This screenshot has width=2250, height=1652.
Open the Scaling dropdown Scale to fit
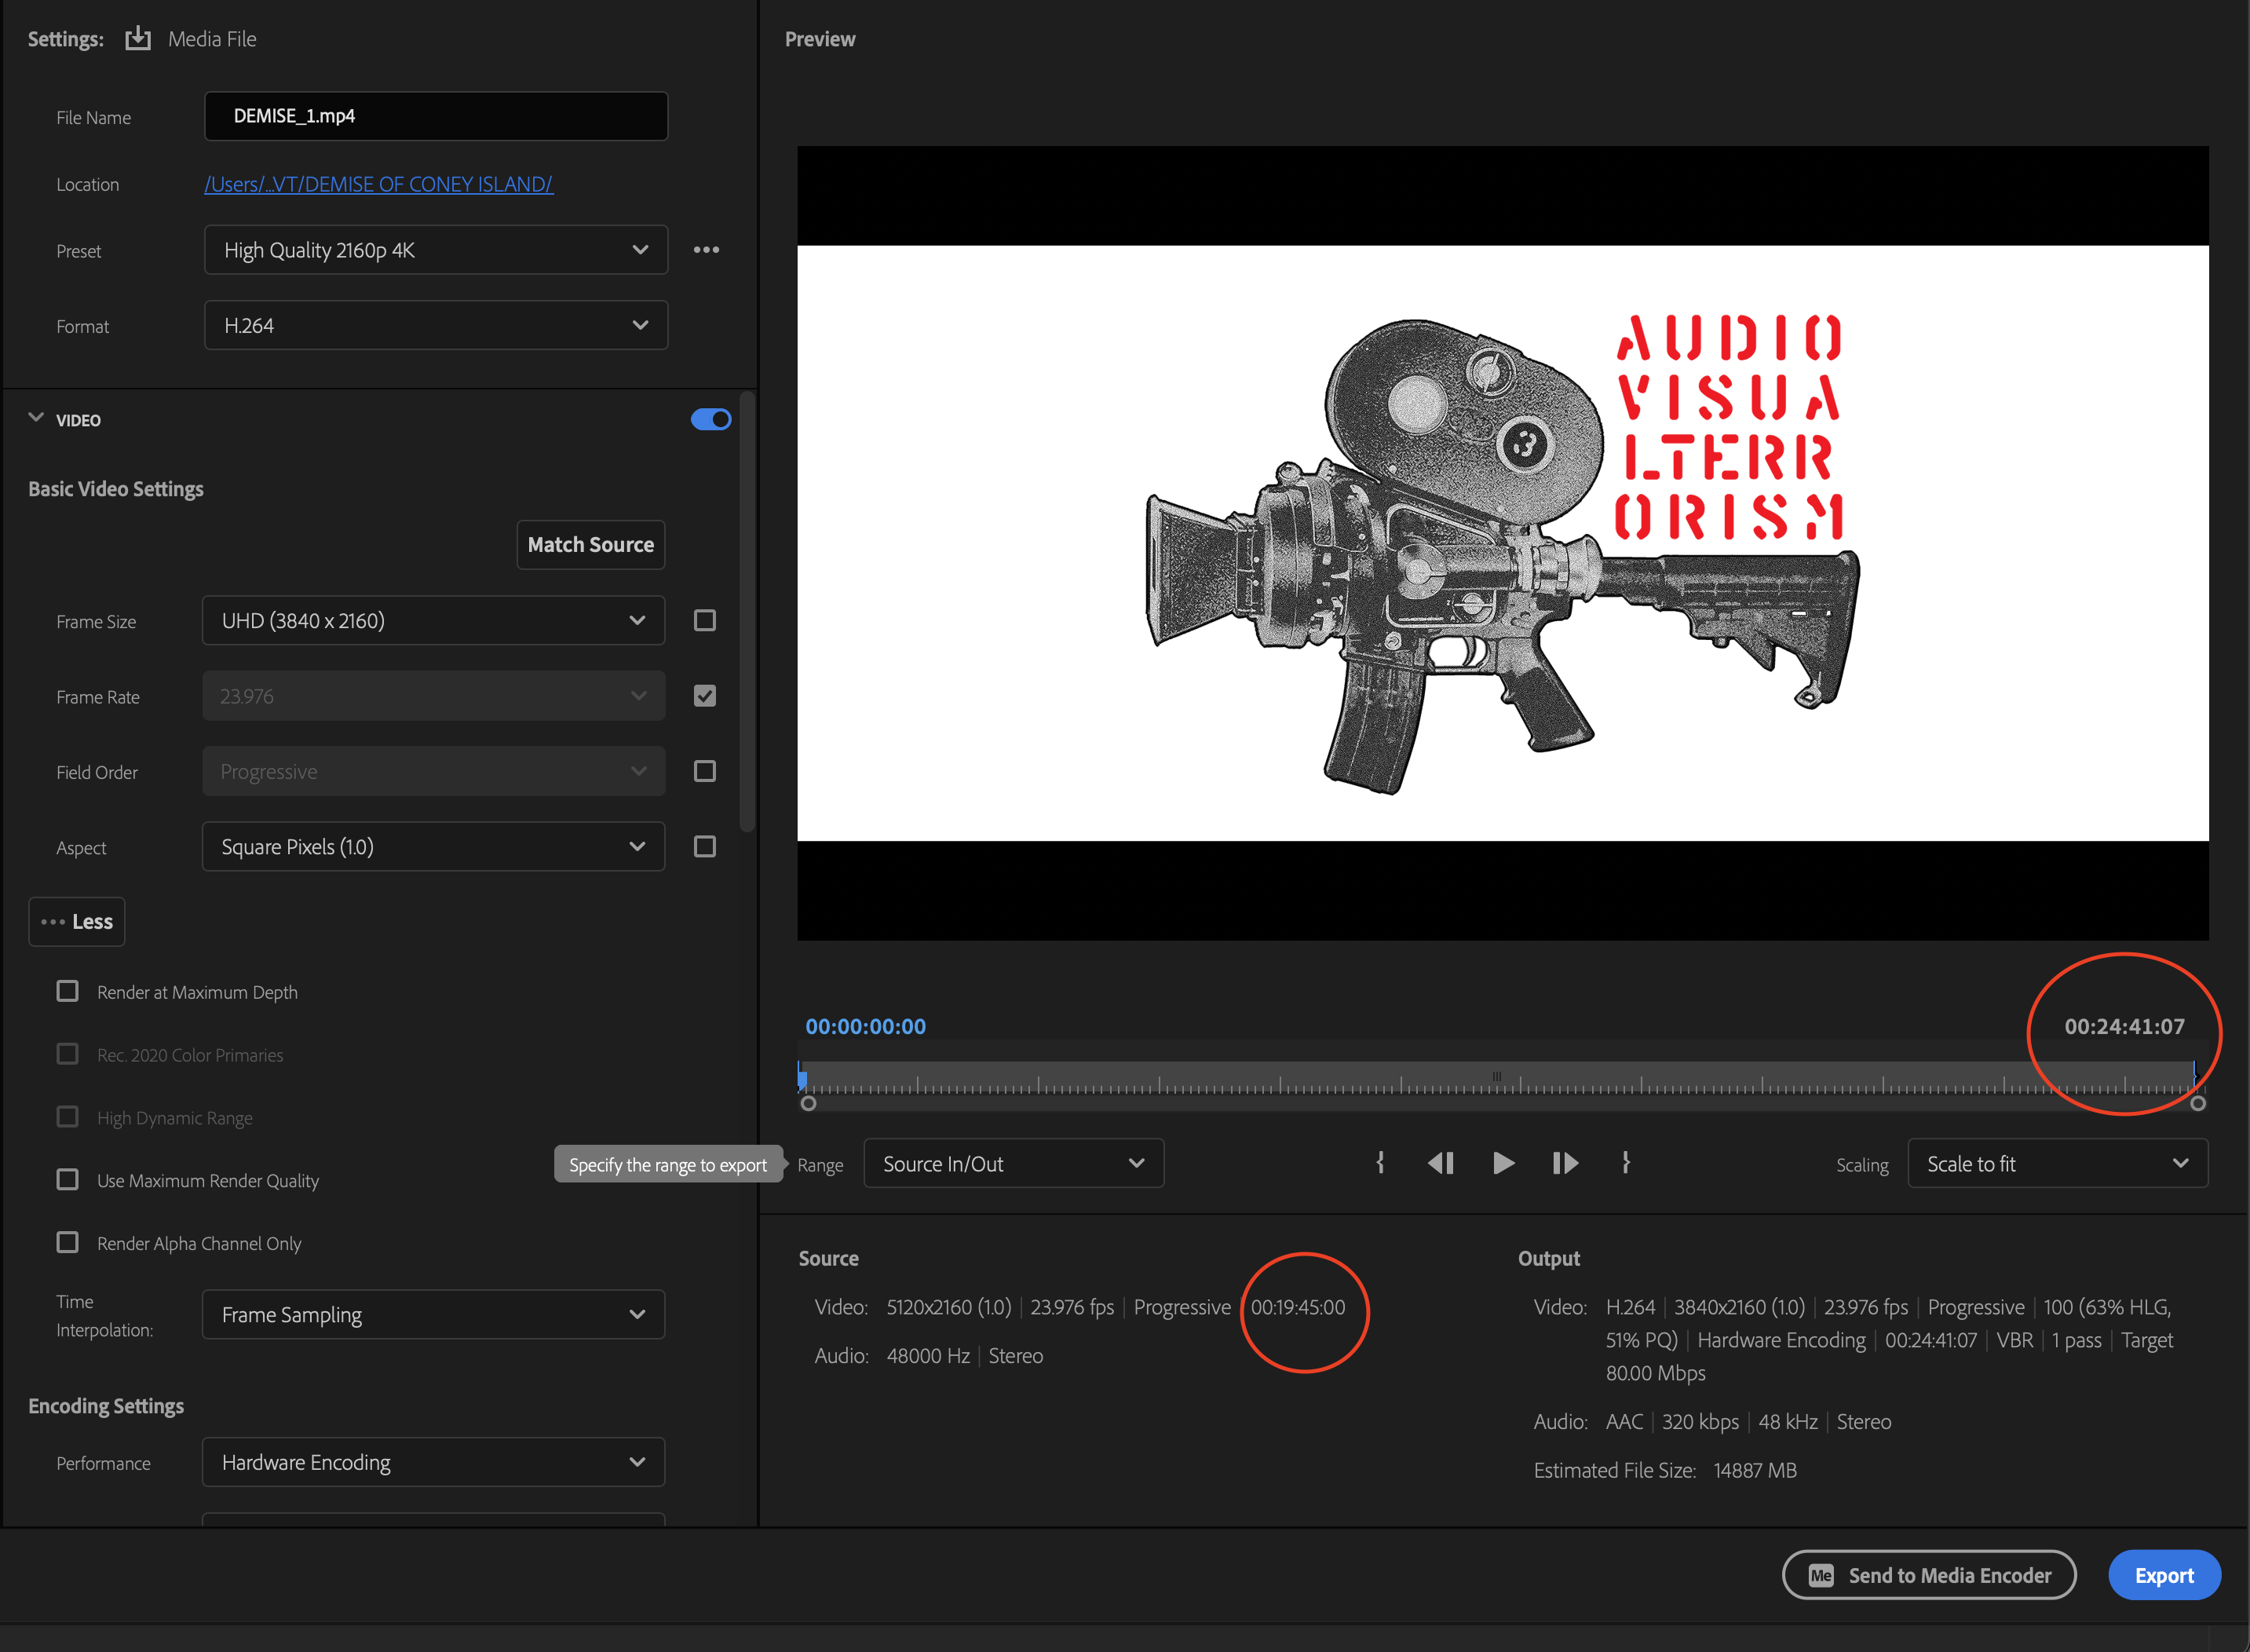[2057, 1164]
